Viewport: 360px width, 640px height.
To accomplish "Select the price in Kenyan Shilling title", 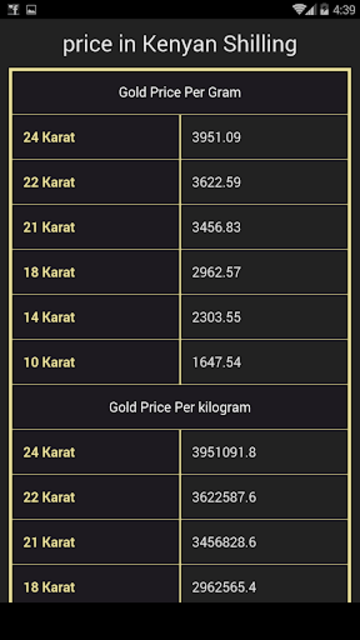I will [x=180, y=44].
